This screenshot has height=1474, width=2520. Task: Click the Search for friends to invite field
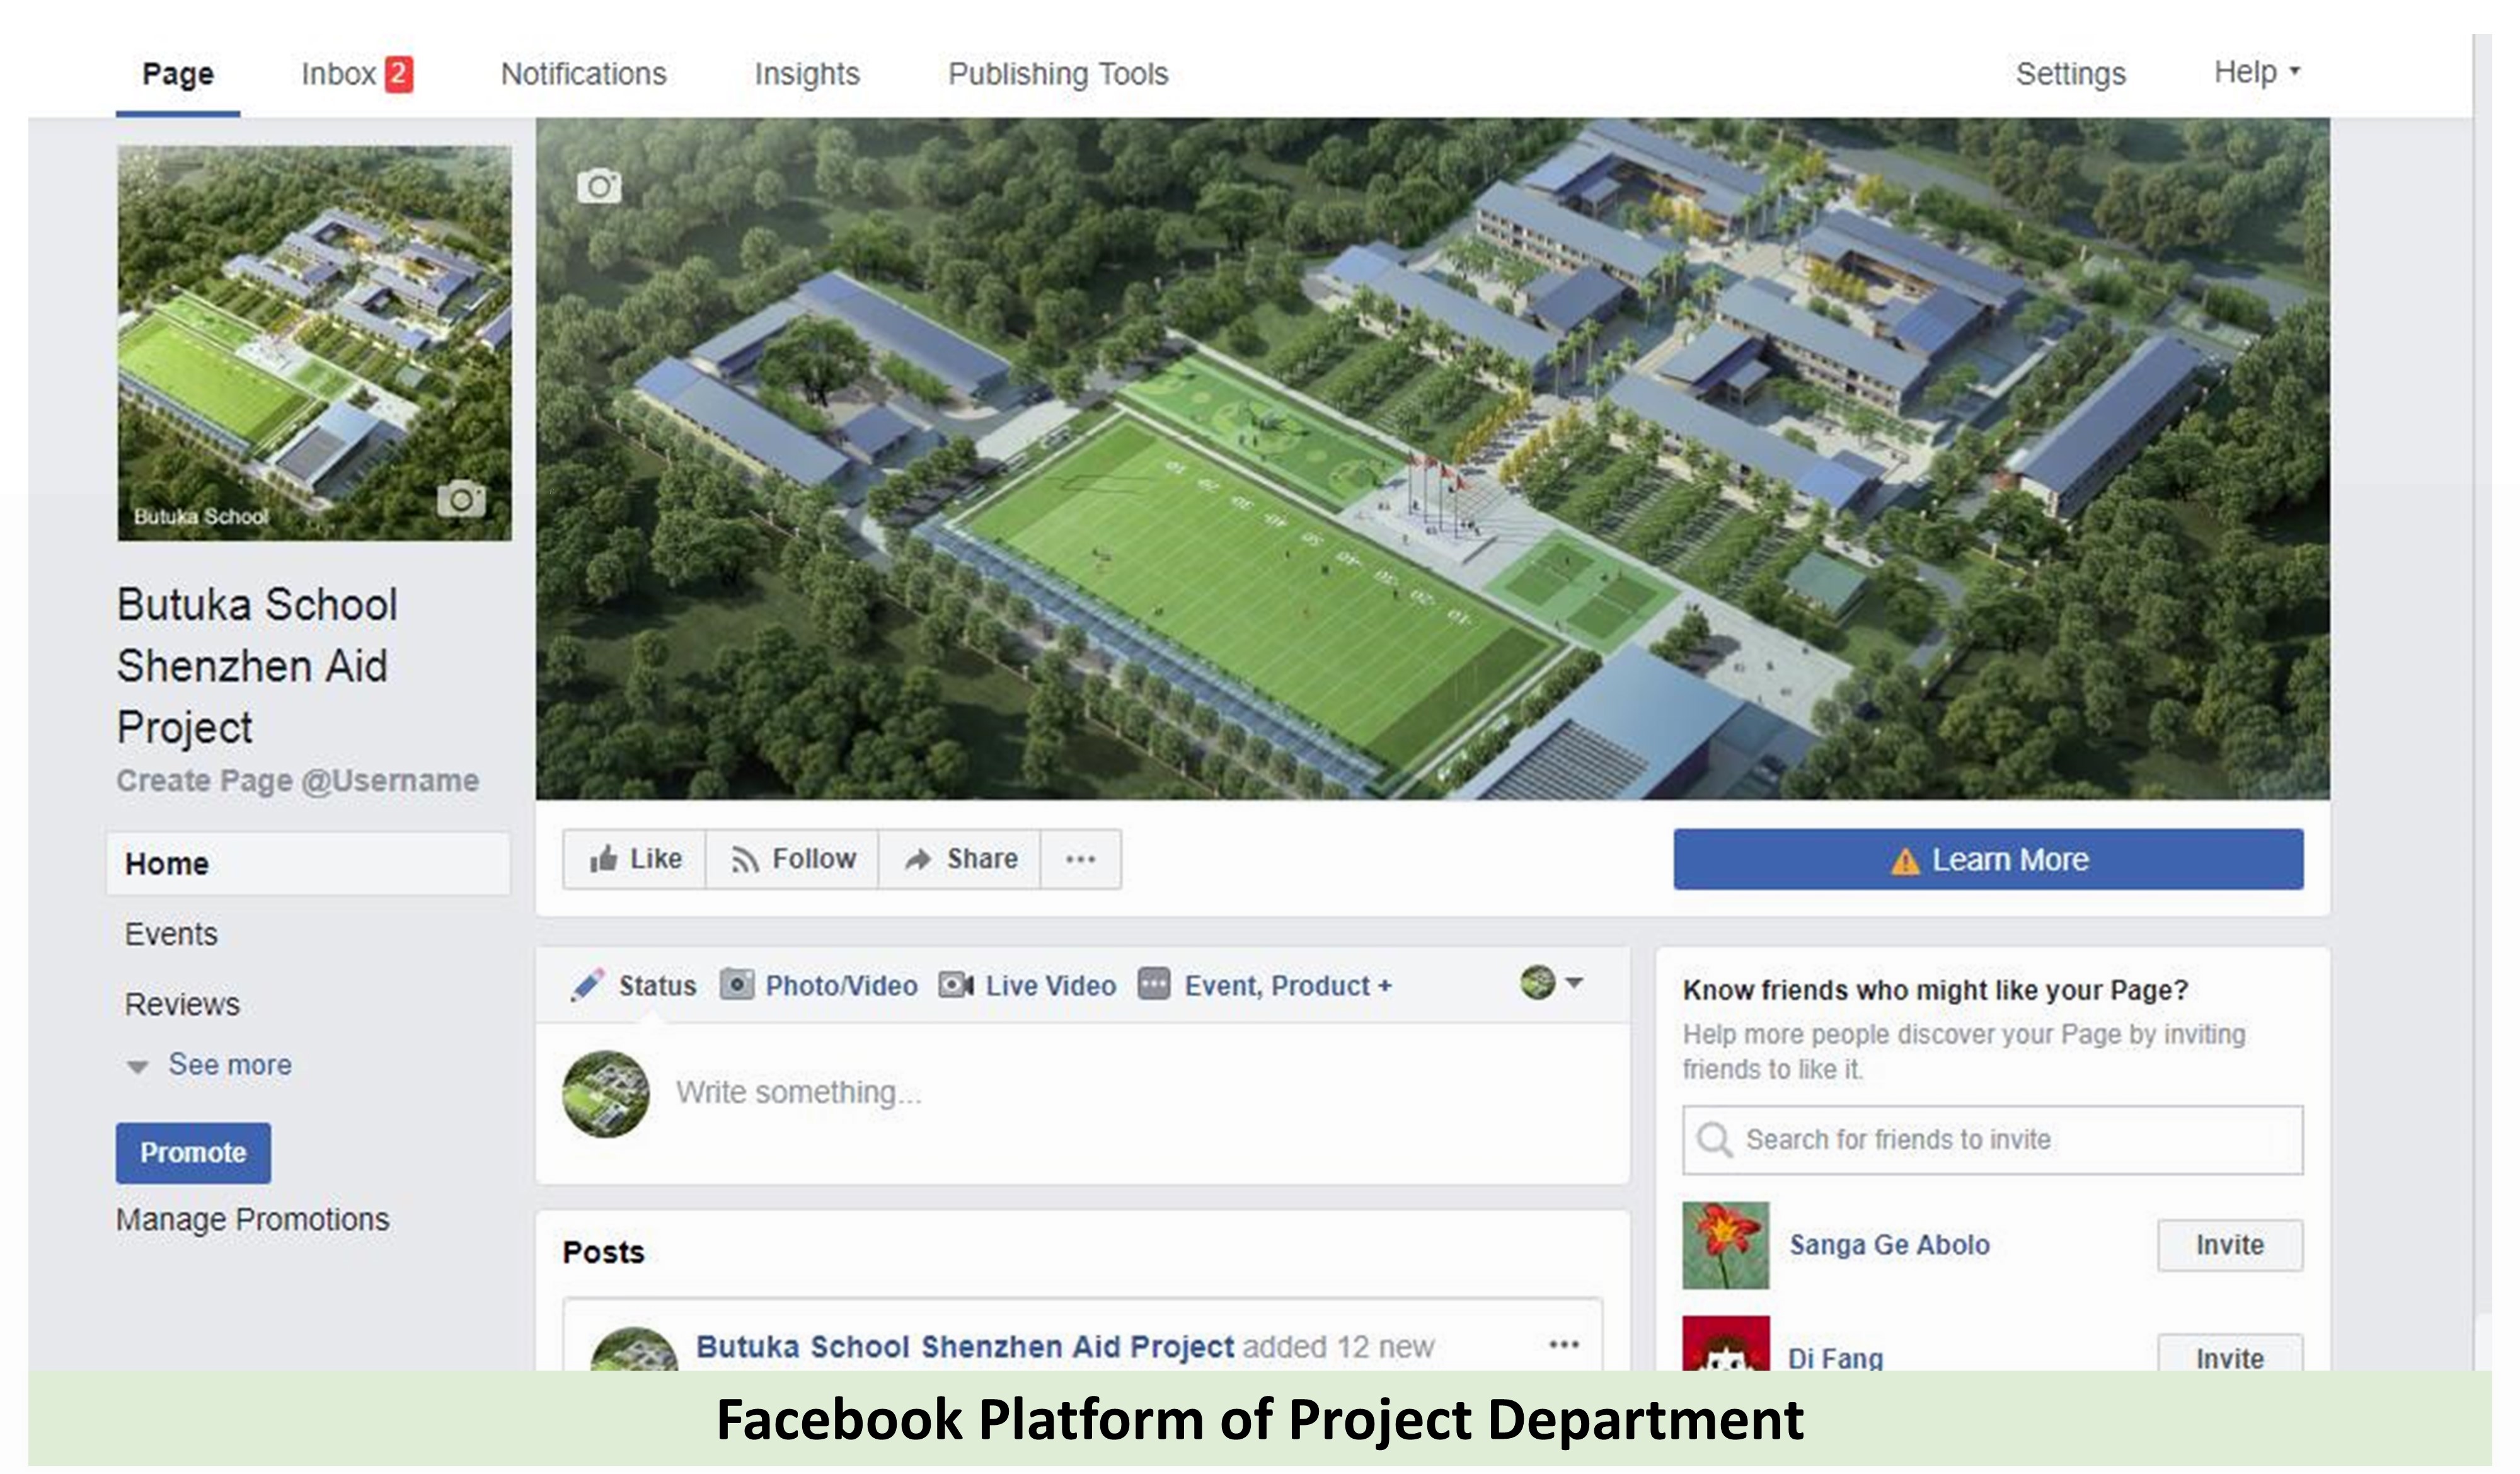pyautogui.click(x=1993, y=1140)
